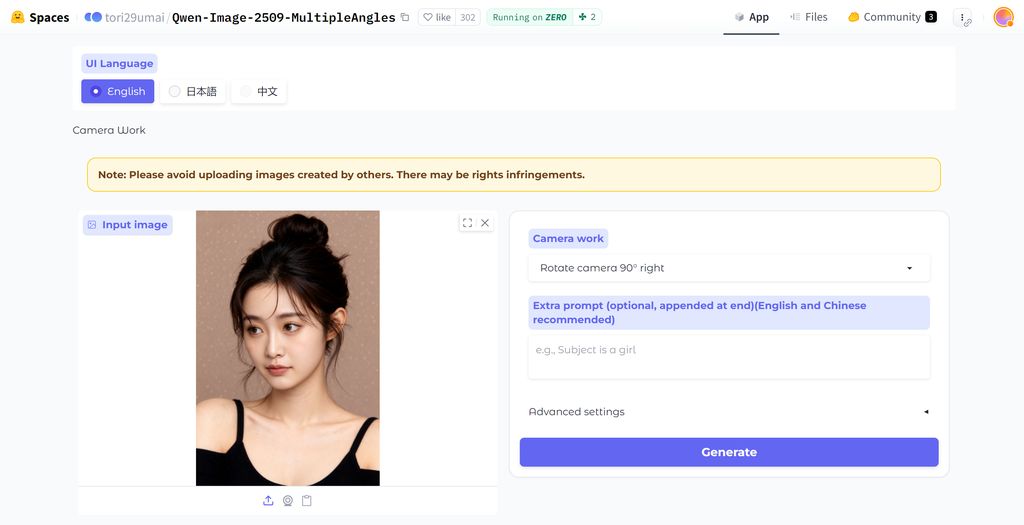1024x525 pixels.
Task: Open the Camera work dropdown
Action: pos(728,268)
